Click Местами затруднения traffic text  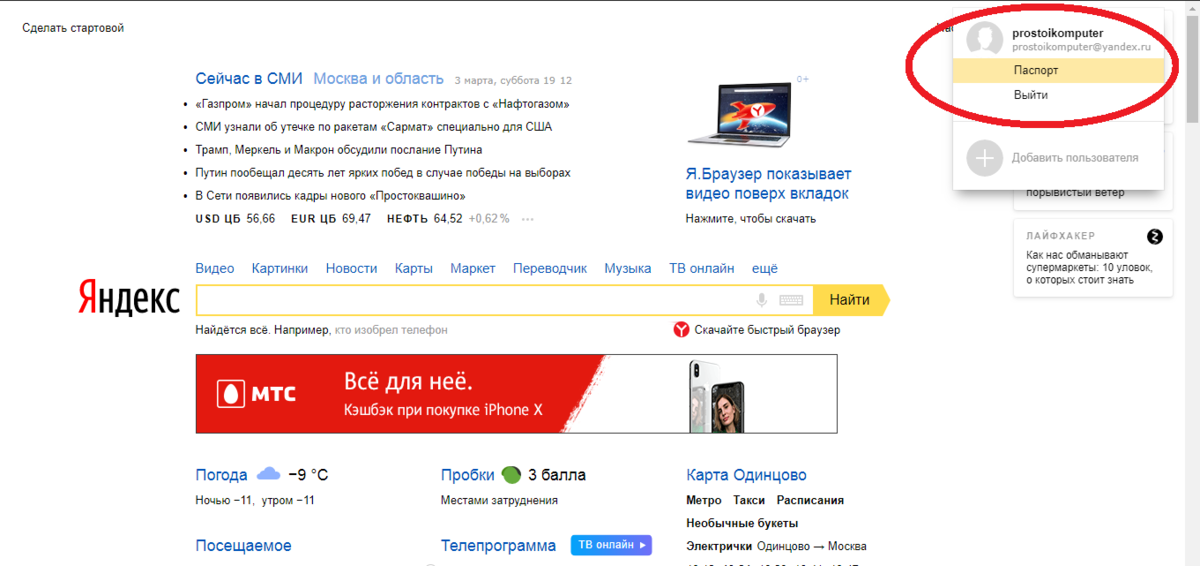499,500
